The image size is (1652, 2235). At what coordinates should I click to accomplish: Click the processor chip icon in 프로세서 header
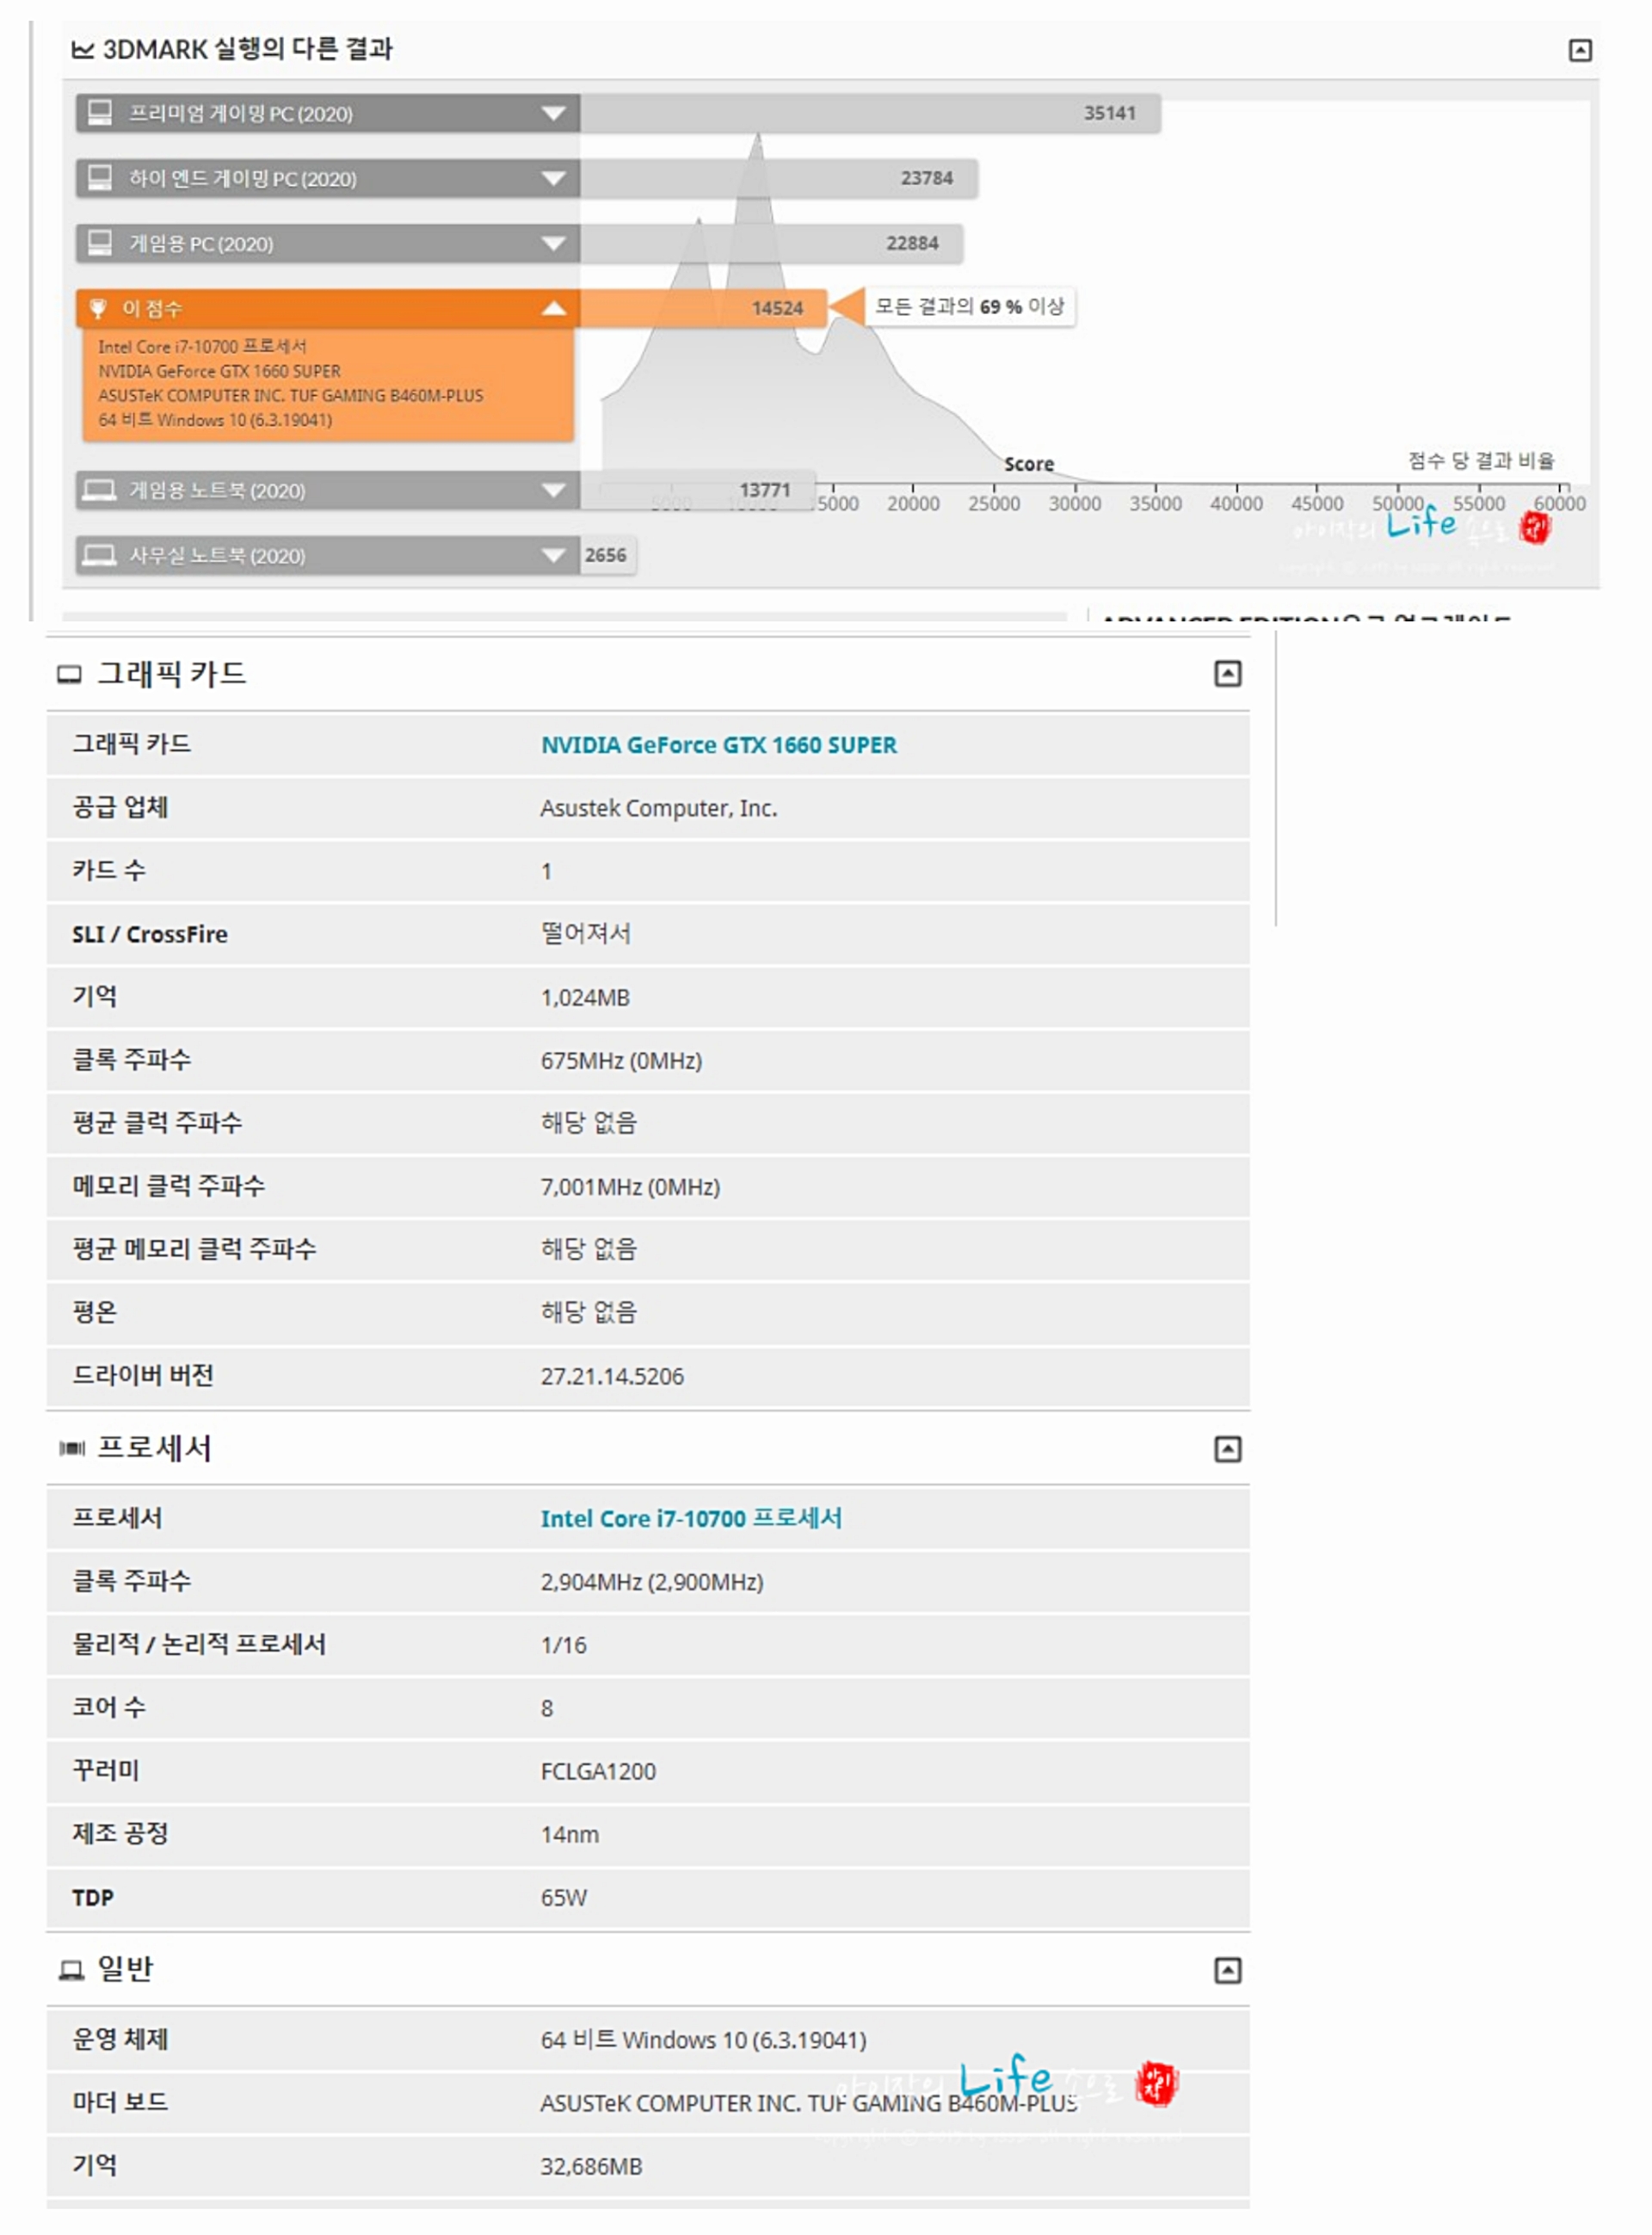(x=72, y=1449)
